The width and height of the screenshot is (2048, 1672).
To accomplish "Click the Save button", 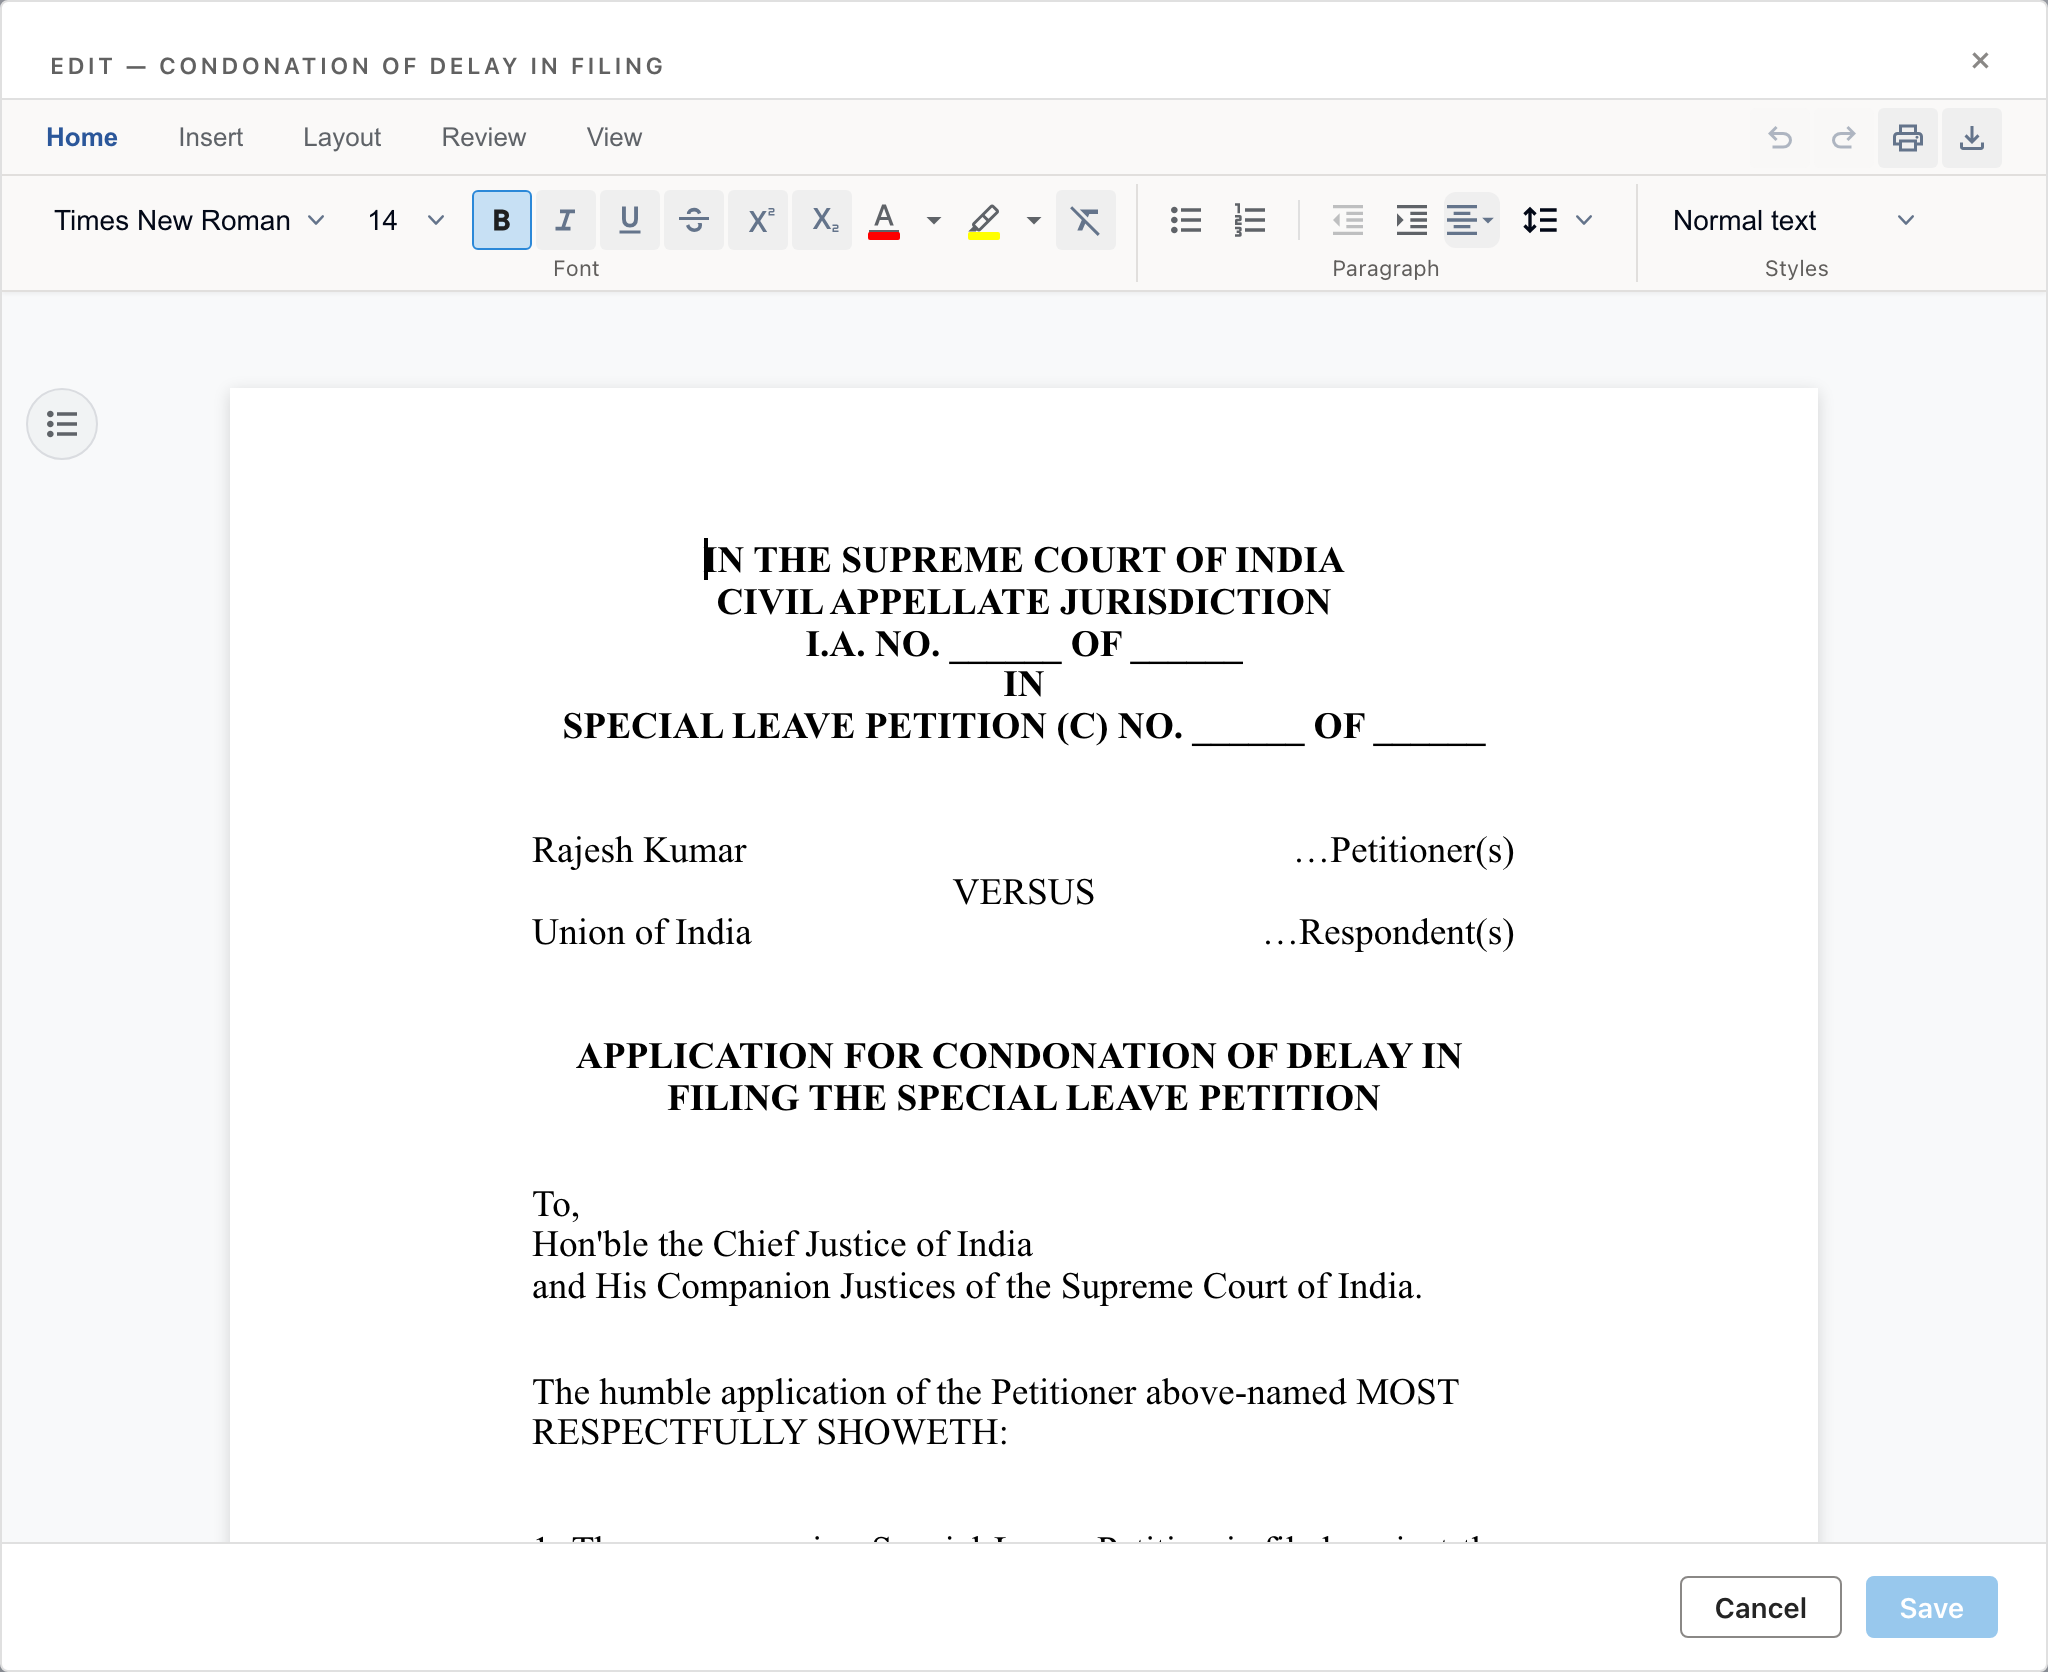I will tap(1931, 1607).
